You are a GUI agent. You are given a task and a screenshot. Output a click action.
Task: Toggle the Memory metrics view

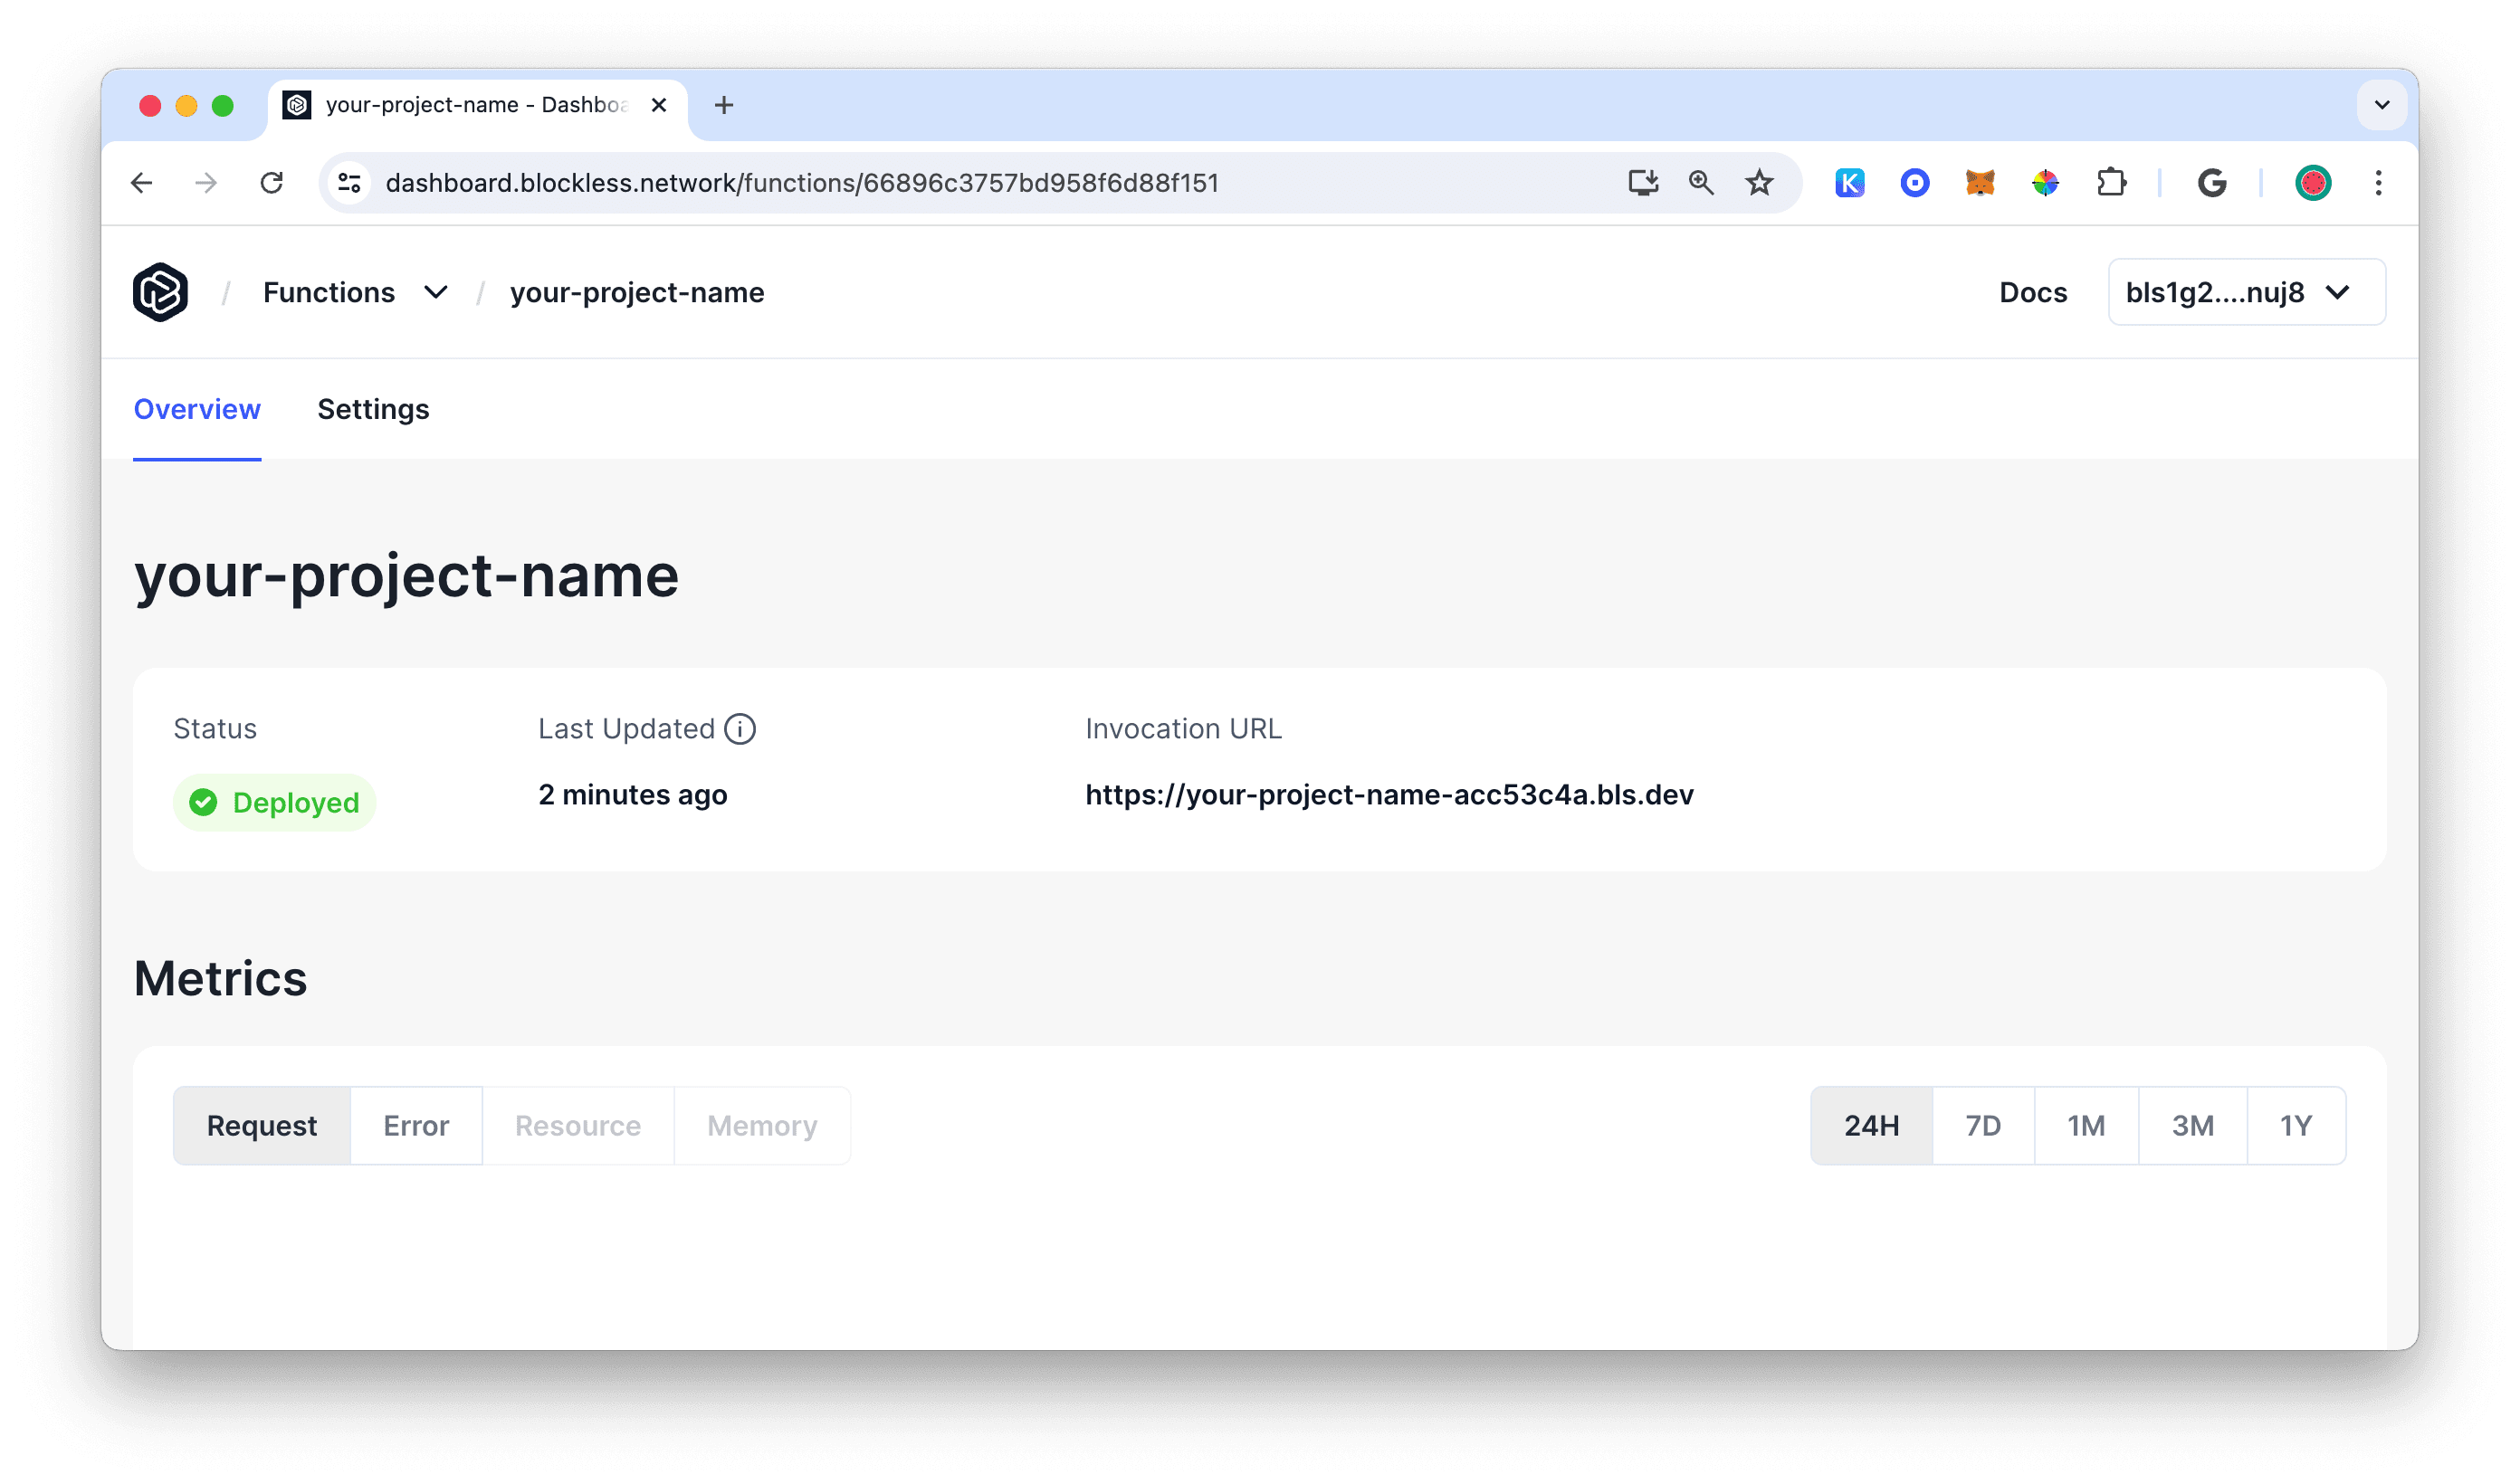point(761,1126)
